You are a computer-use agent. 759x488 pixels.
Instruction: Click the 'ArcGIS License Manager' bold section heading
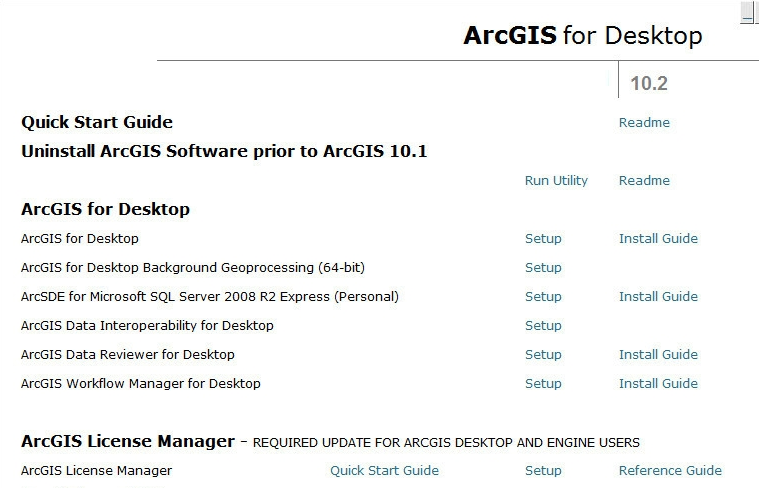coord(128,442)
